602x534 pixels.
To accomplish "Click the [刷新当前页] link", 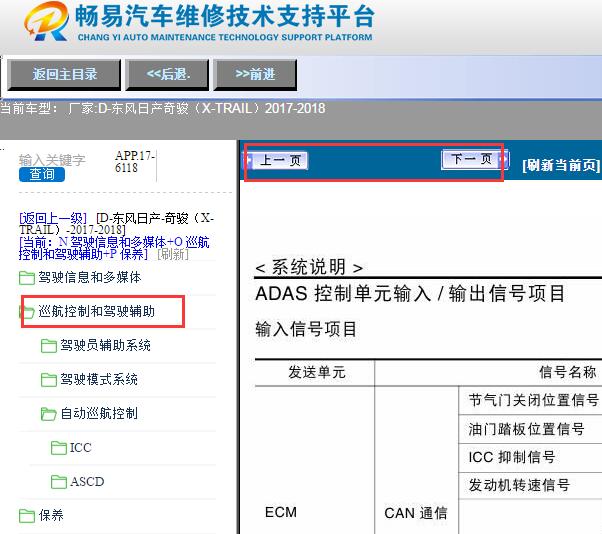I will [561, 165].
